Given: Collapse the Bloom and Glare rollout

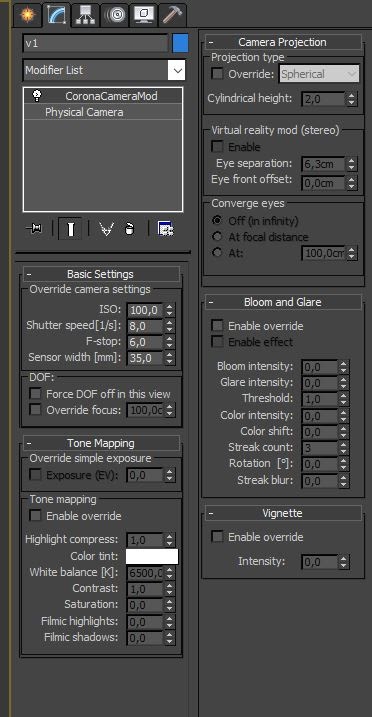Looking at the screenshot, I should pyautogui.click(x=283, y=302).
